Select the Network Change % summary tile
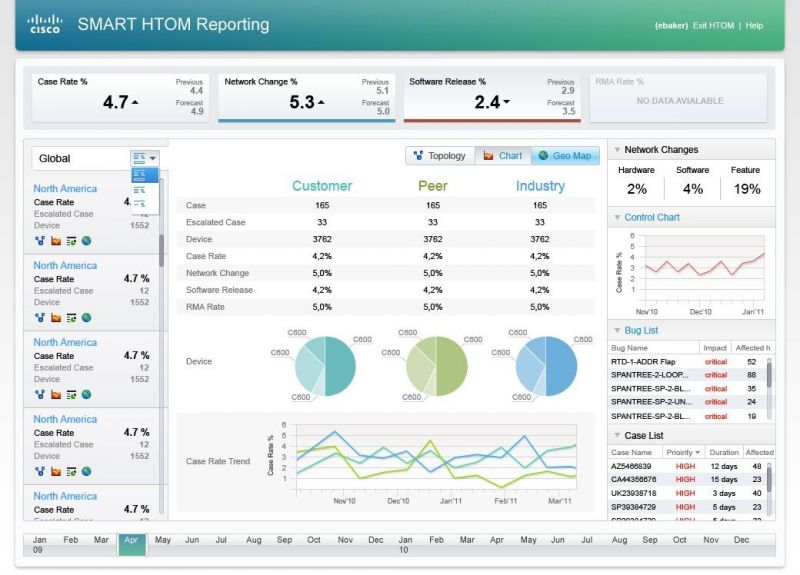Screen dimensions: 800x575 click(x=307, y=97)
